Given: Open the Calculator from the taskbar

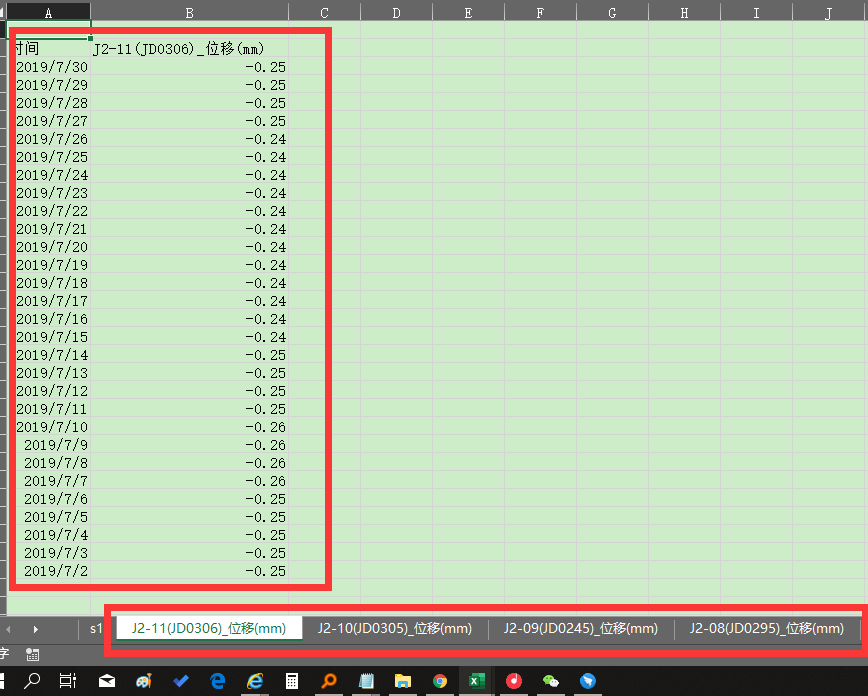Looking at the screenshot, I should point(292,680).
